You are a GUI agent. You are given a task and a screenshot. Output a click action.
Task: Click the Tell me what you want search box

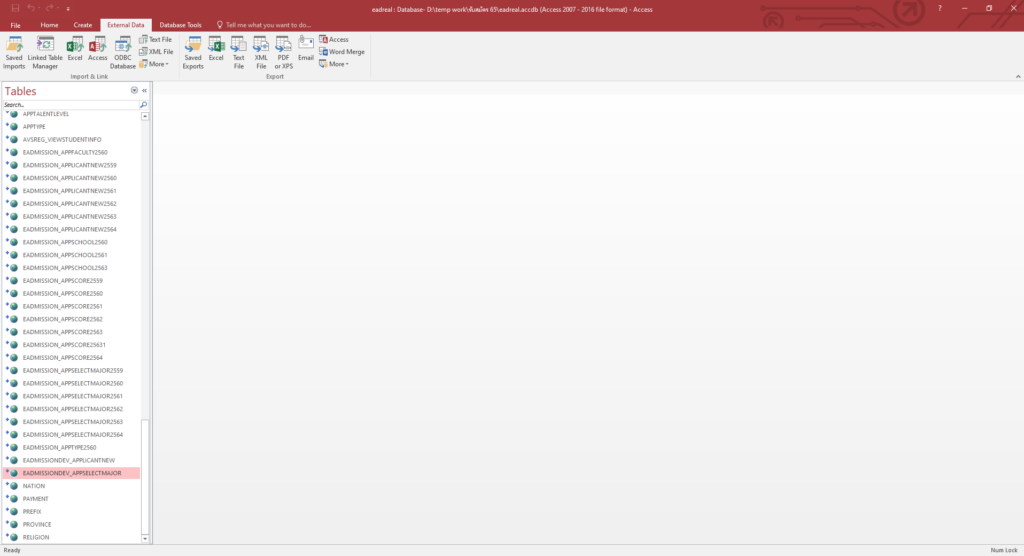coord(268,24)
